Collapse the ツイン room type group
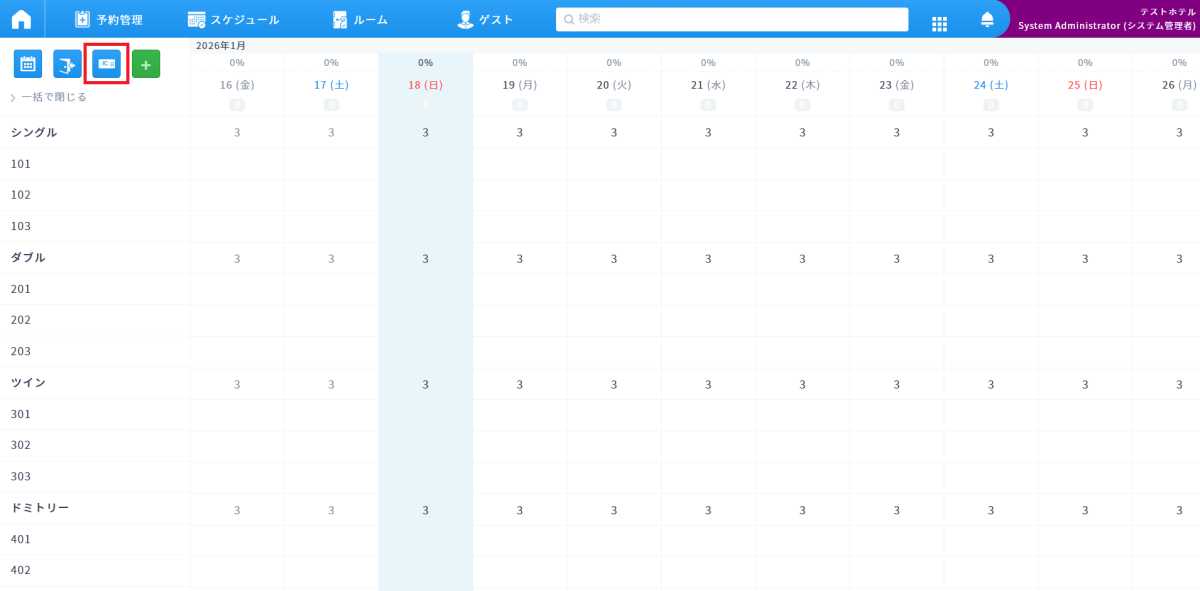This screenshot has width=1200, height=591. click(x=28, y=382)
